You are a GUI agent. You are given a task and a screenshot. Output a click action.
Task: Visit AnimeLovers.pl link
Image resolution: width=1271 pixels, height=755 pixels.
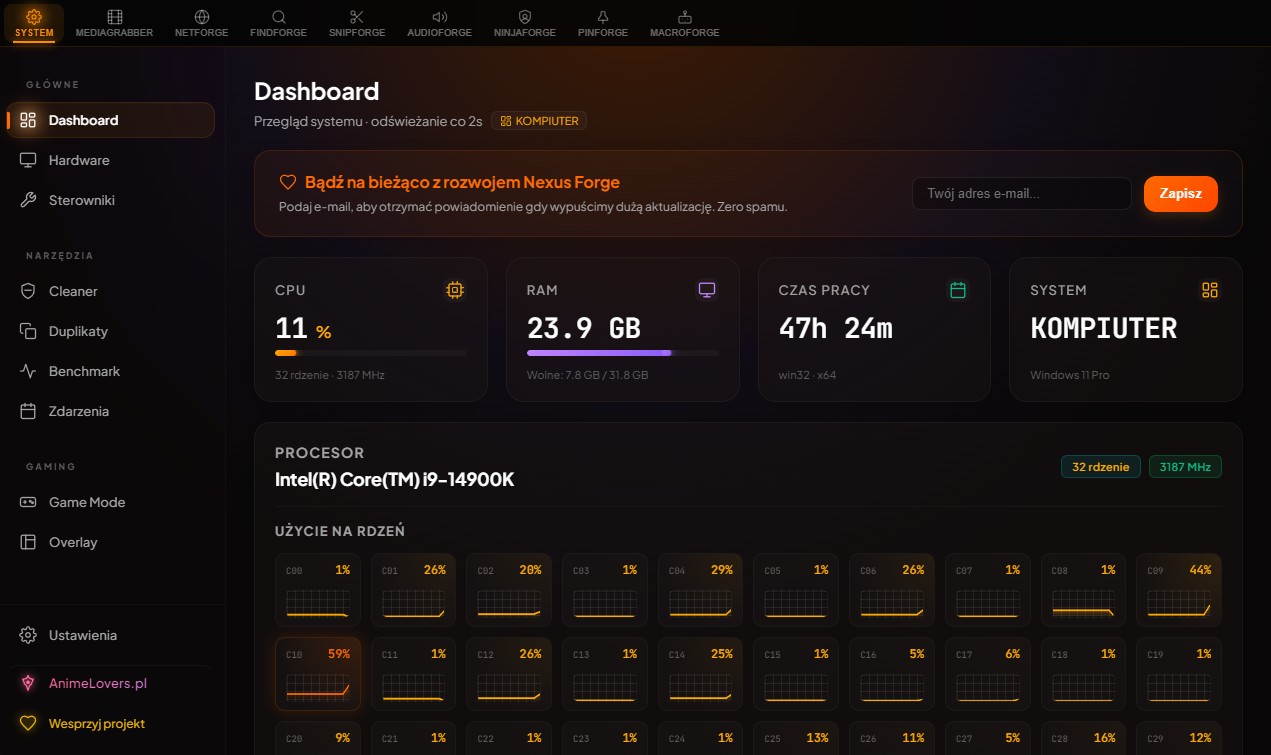tap(111, 683)
